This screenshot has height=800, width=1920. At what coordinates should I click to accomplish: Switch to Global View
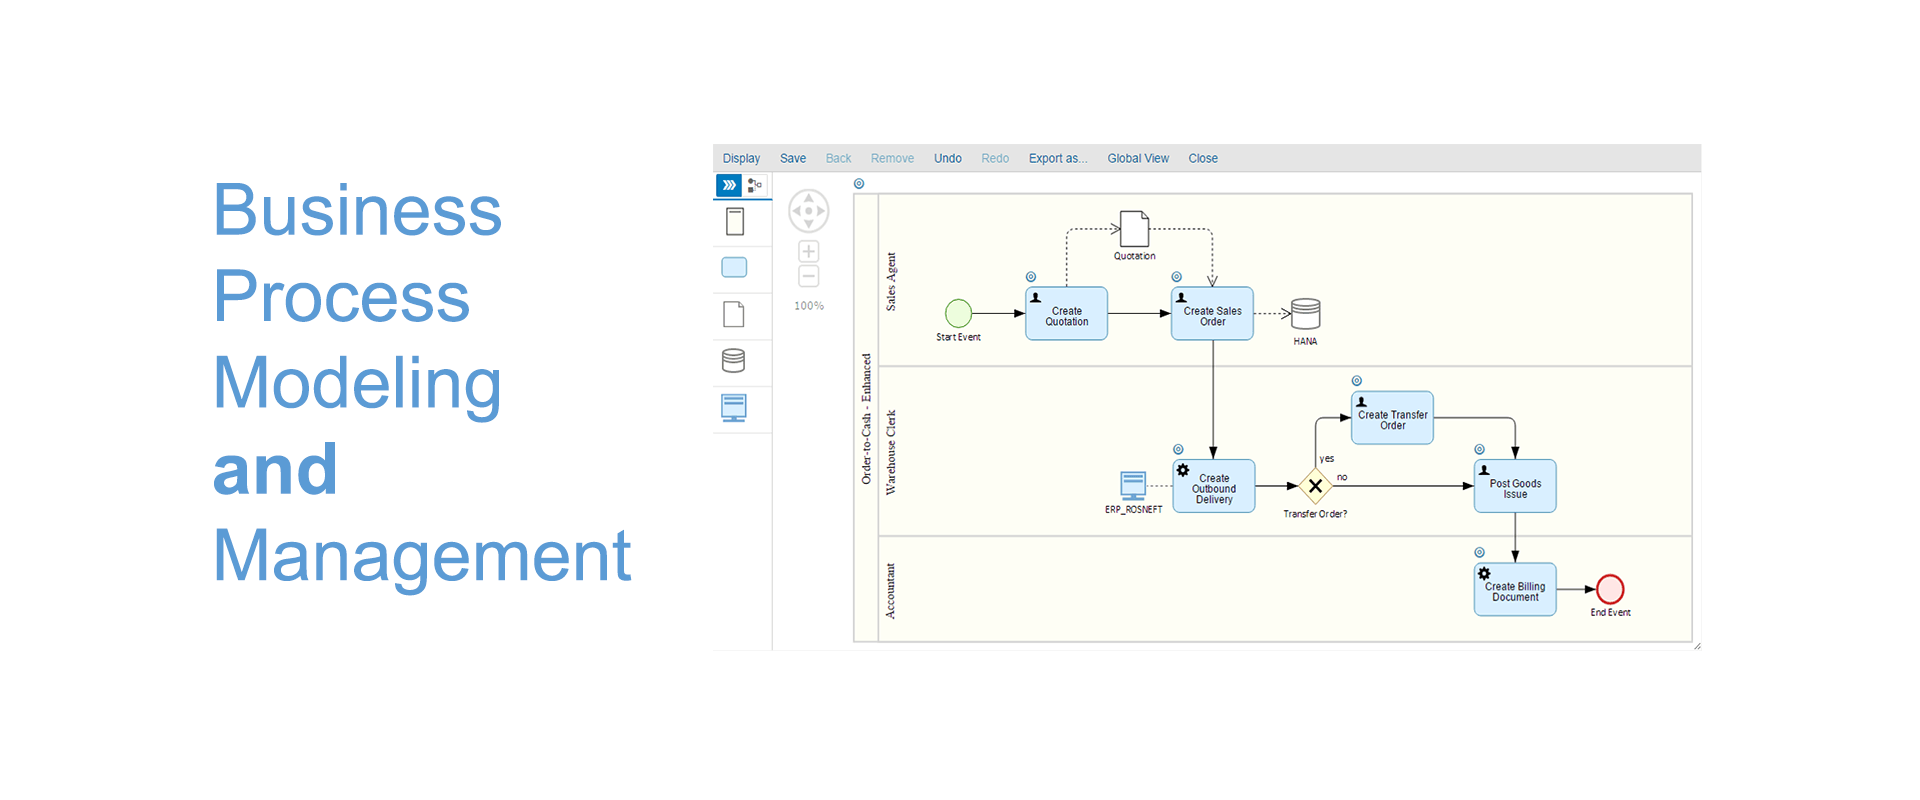1138,158
